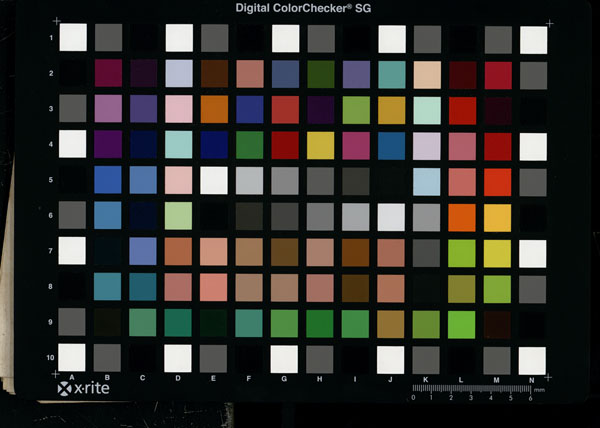Select the mint patch K3
The height and width of the screenshot is (428, 600).
427,111
